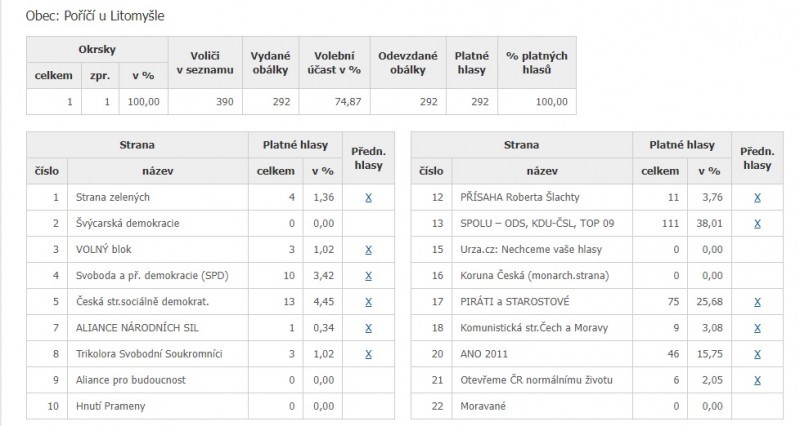Image resolution: width=800 pixels, height=426 pixels.
Task: Click X link for PIRÁTI a STAROSTOVÉ
Action: (757, 302)
